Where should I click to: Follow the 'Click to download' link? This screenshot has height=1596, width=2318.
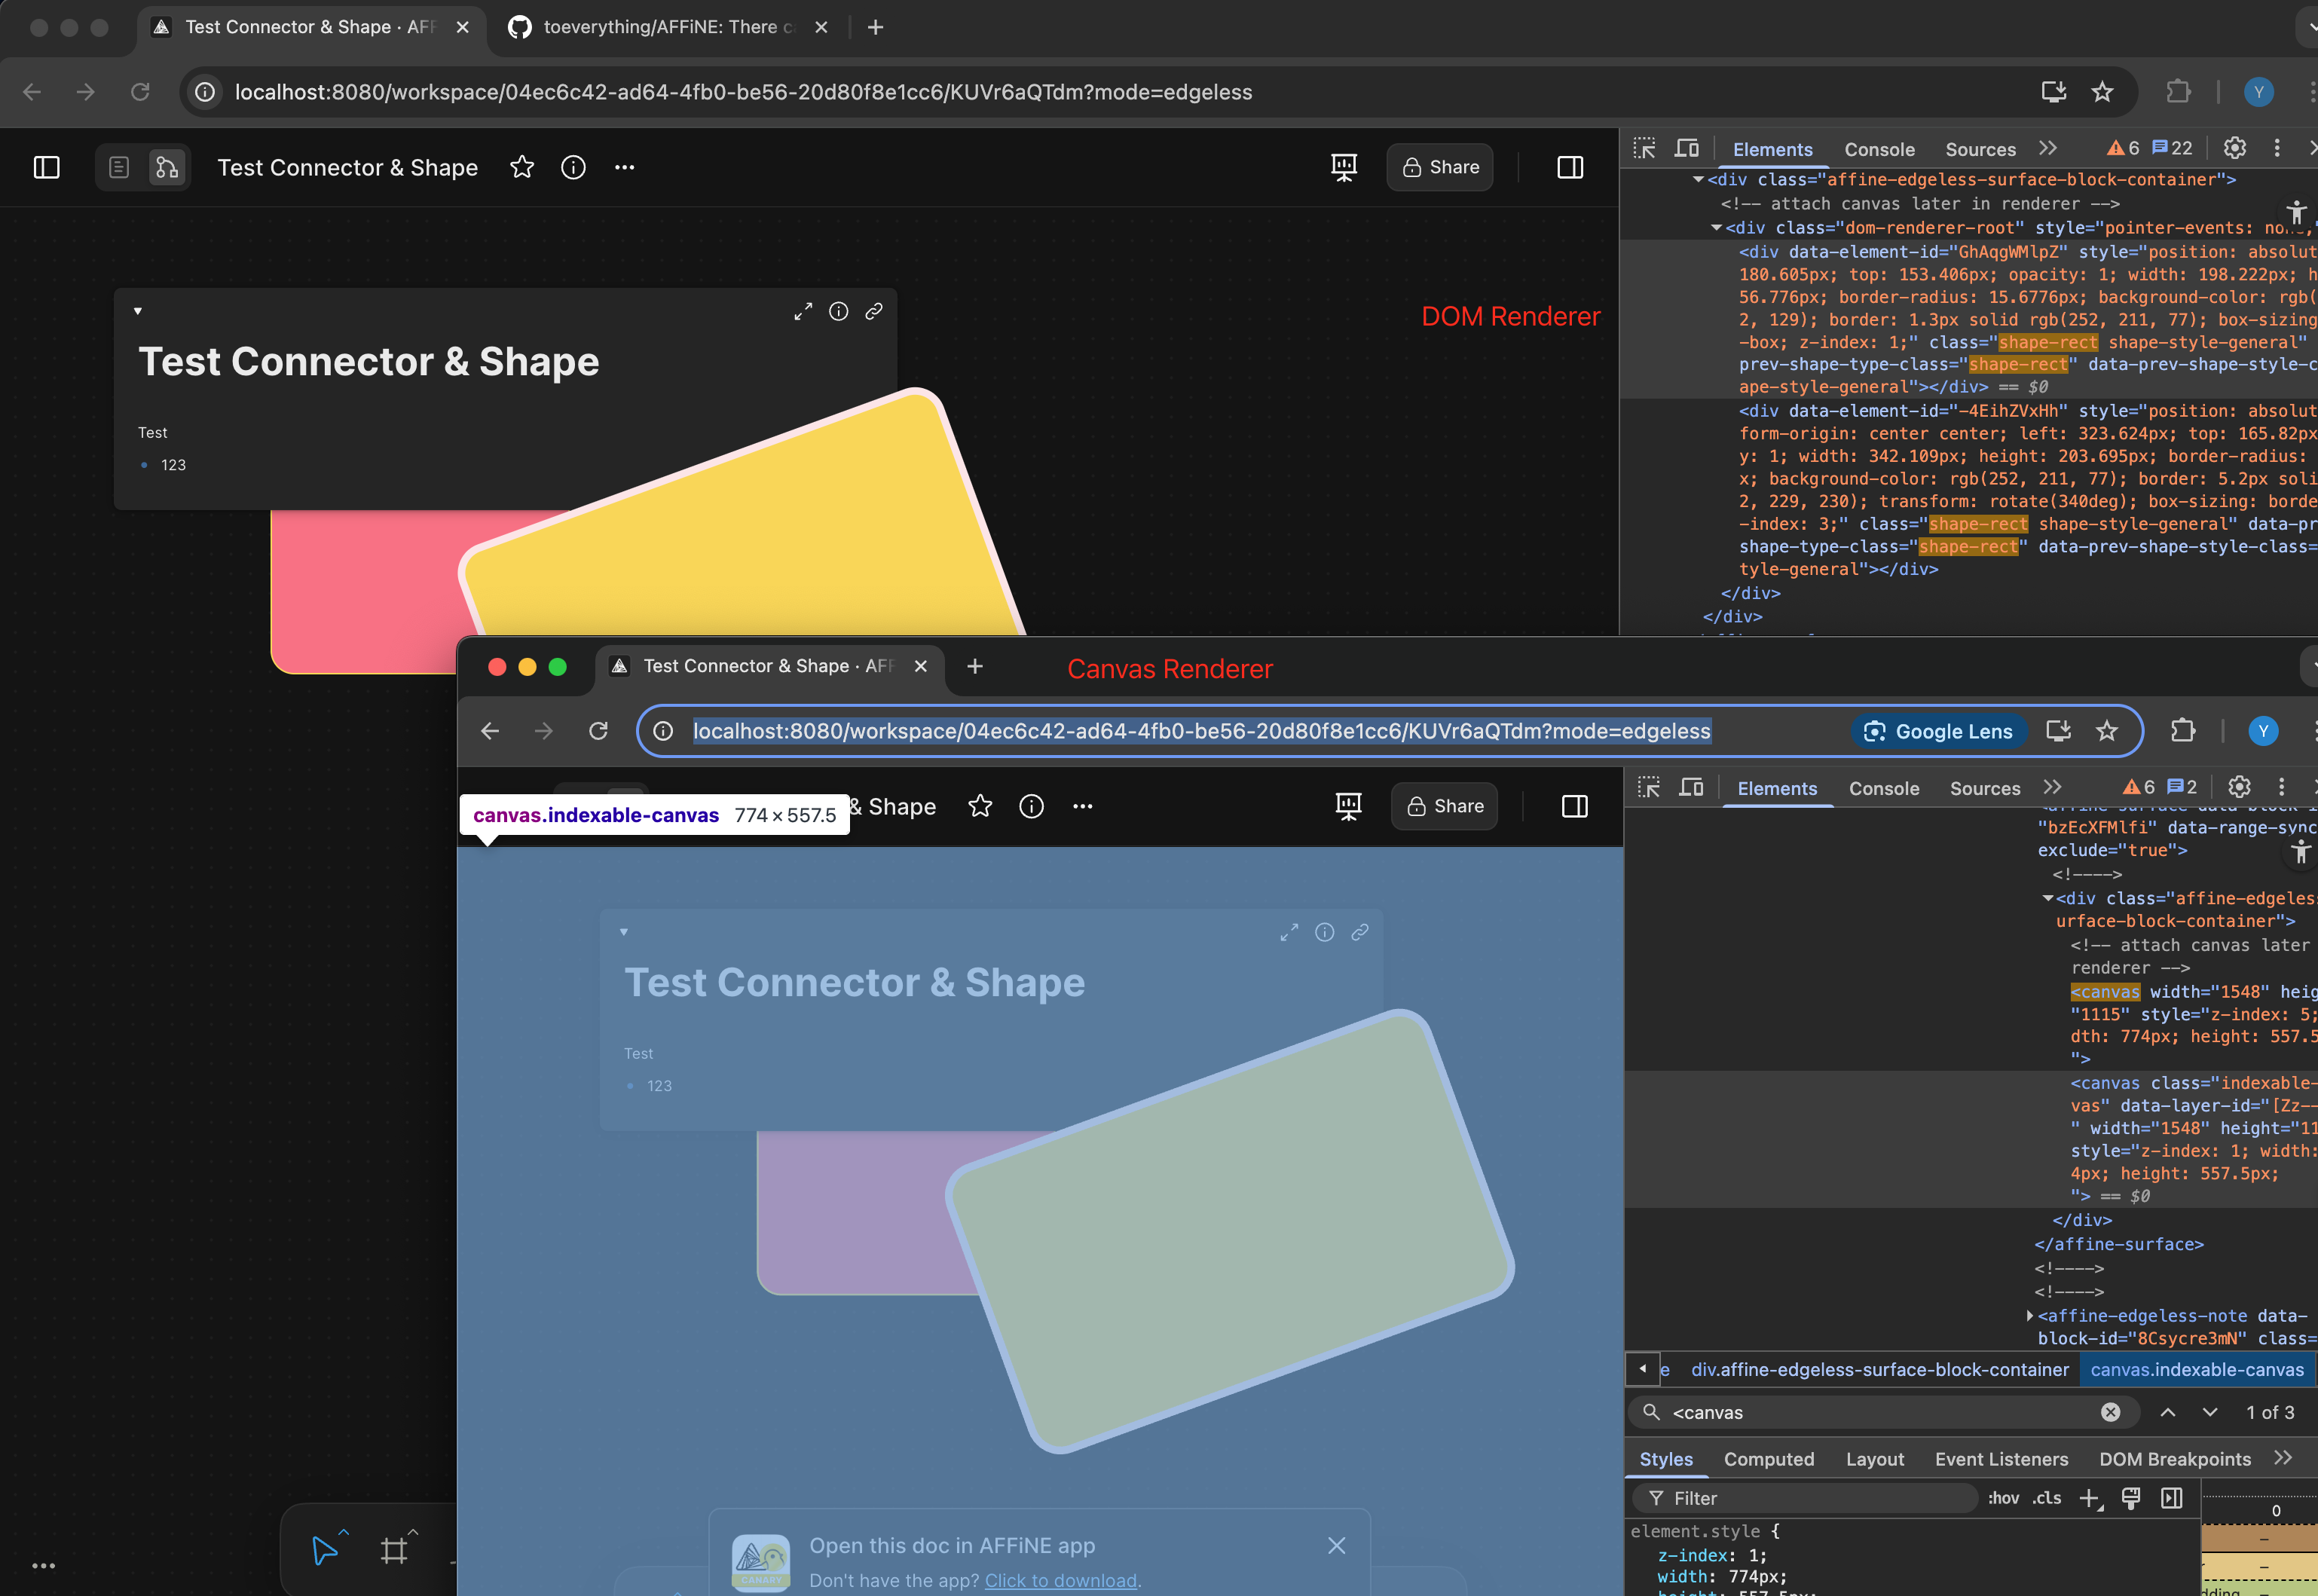click(x=1060, y=1580)
